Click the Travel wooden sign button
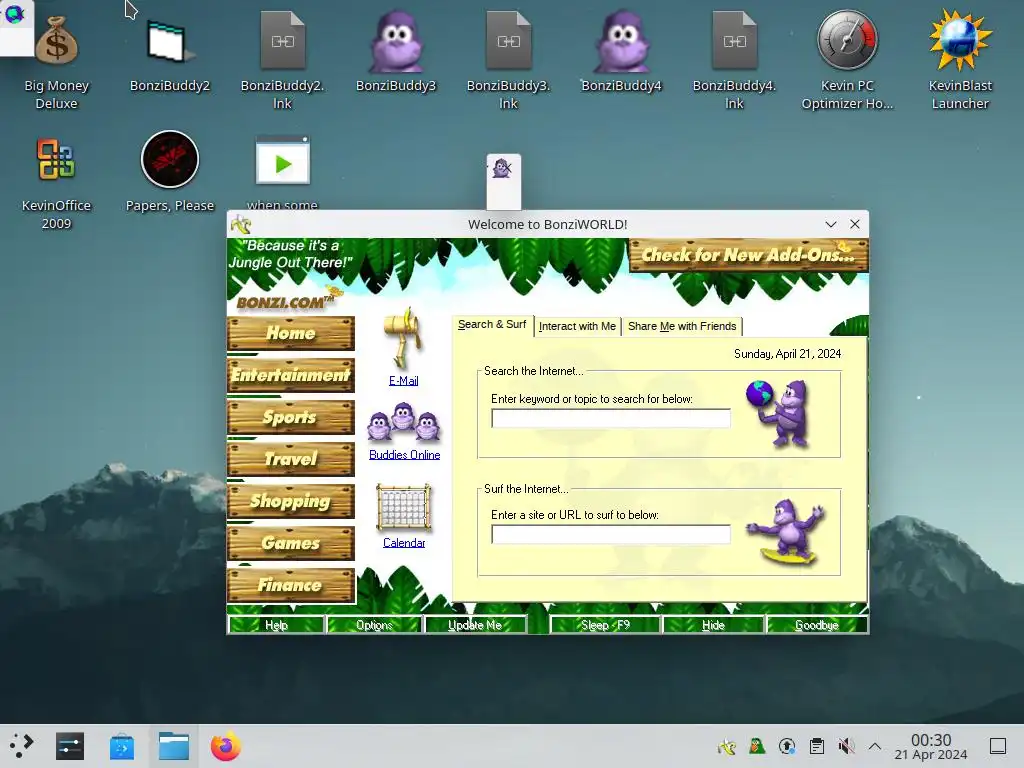1024x768 pixels. coord(291,459)
